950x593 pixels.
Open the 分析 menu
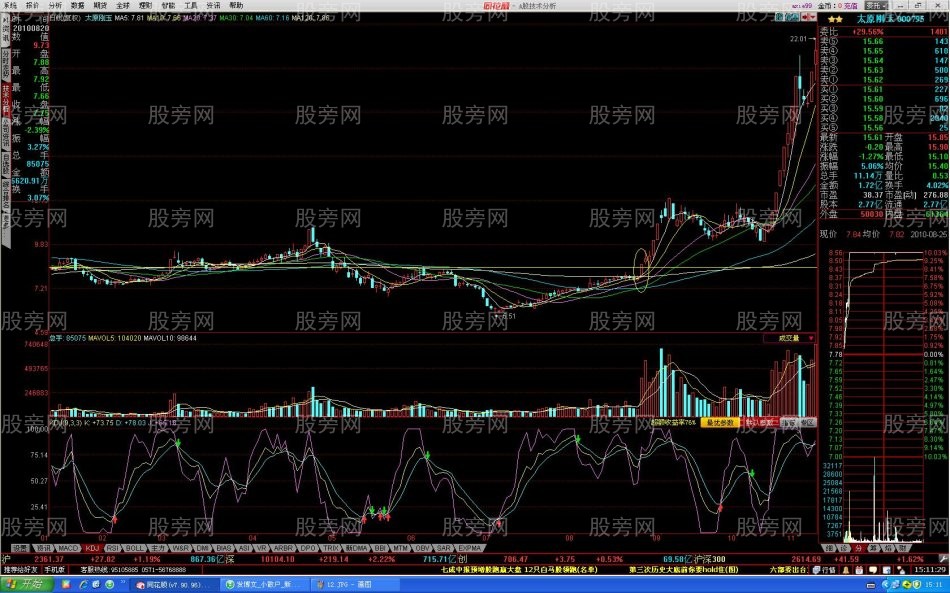[55, 5]
